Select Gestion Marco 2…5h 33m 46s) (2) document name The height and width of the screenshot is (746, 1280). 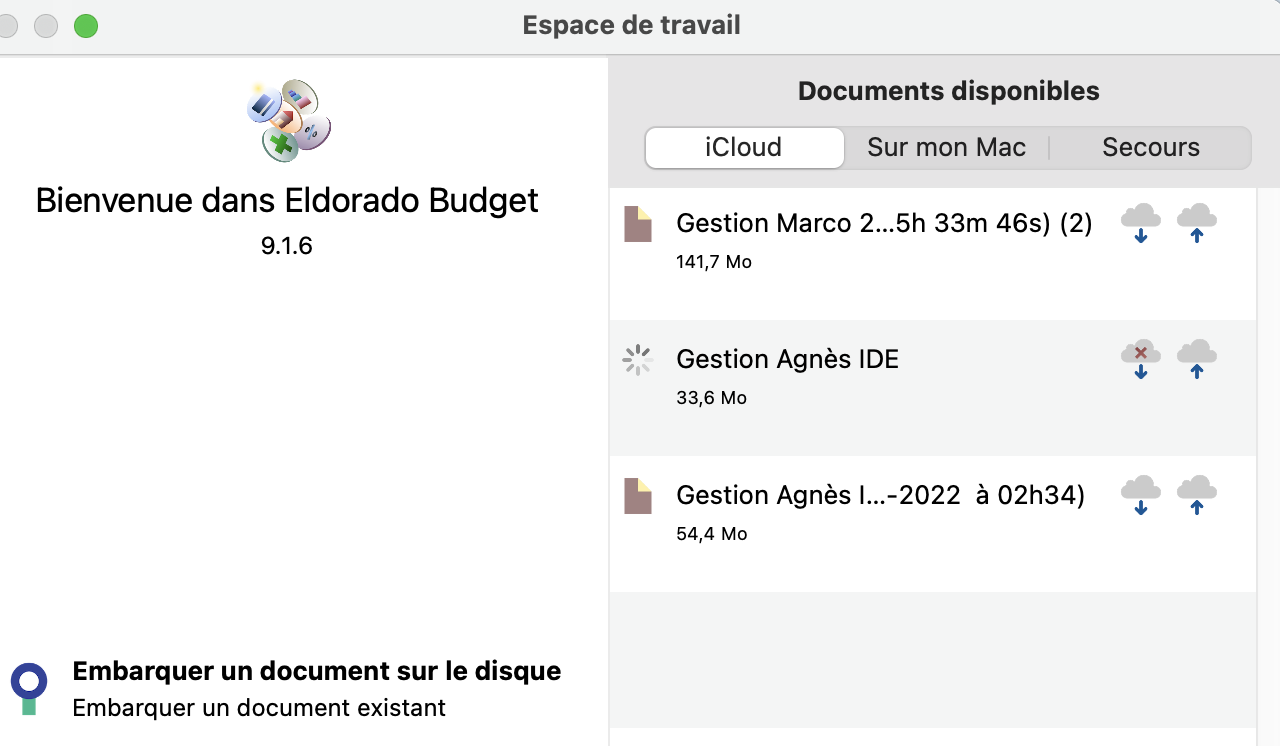[x=884, y=223]
